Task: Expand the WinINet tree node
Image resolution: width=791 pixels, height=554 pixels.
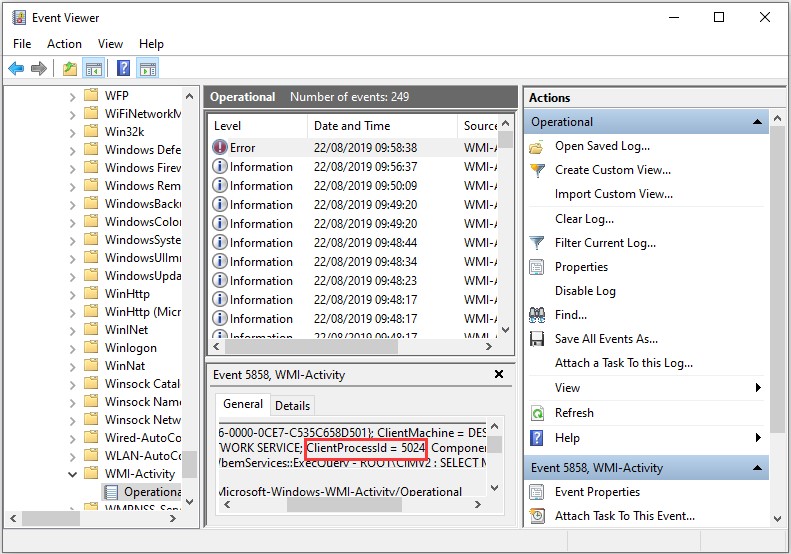Action: (x=73, y=330)
